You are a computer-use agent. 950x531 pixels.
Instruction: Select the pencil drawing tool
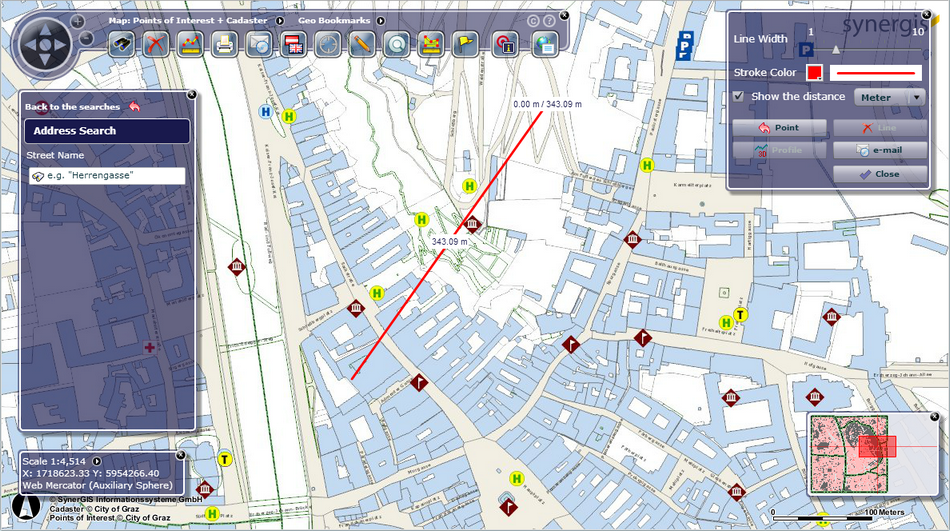coord(362,43)
